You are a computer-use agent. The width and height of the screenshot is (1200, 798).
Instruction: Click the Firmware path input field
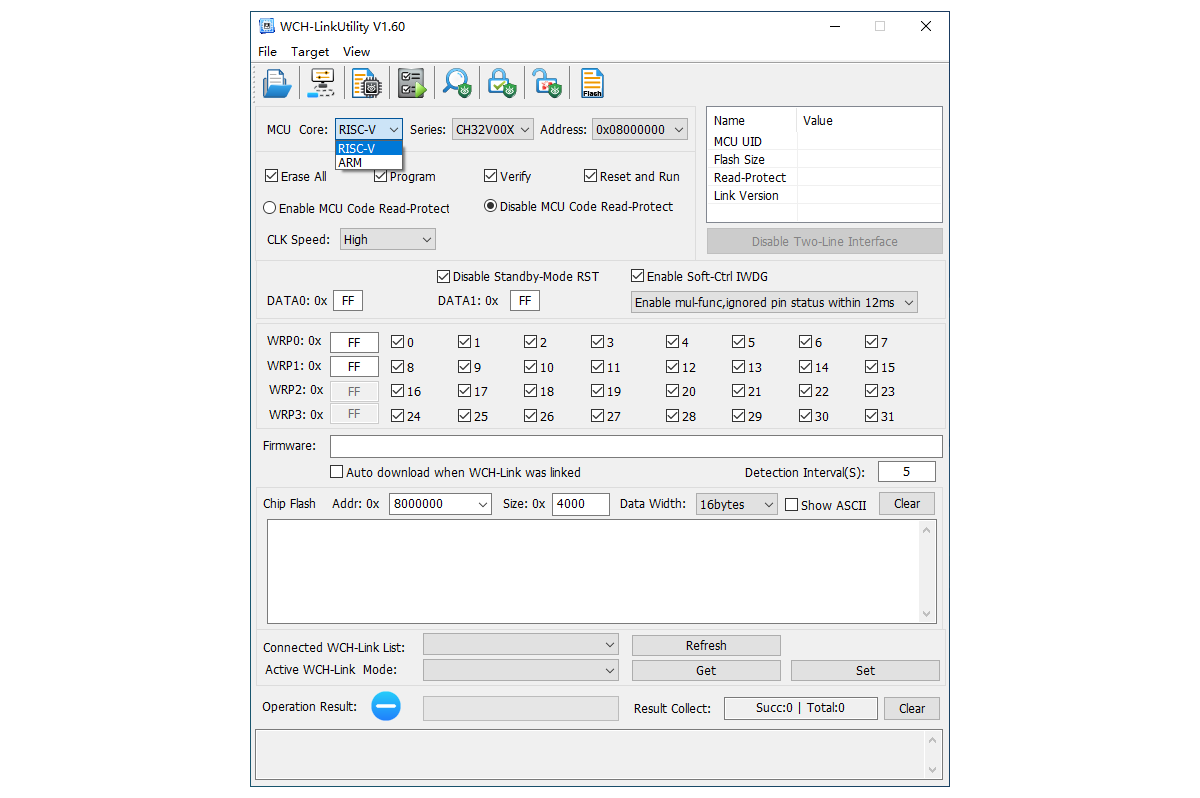pos(636,446)
